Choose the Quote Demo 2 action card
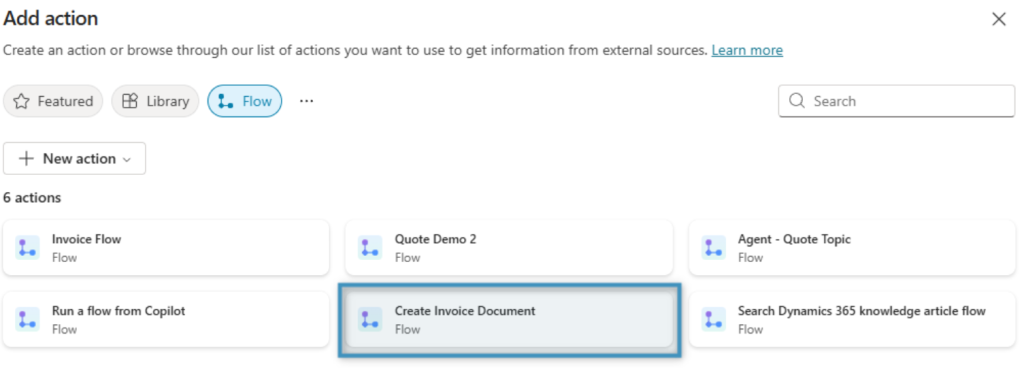Image resolution: width=1024 pixels, height=373 pixels. point(509,248)
